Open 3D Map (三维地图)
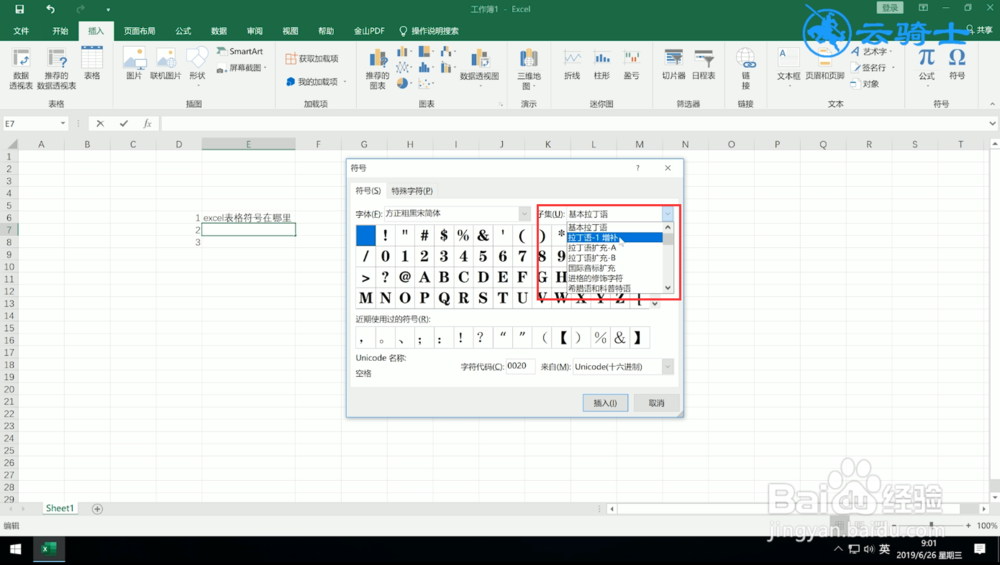 [529, 69]
